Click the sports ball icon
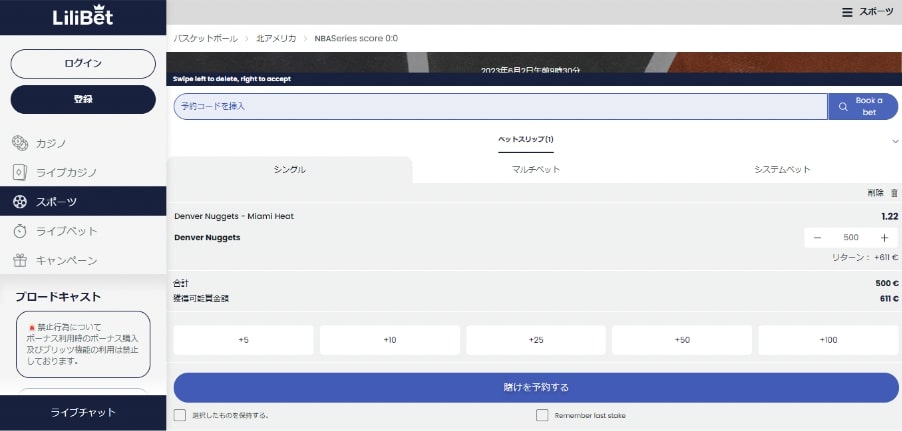Viewport: 902px width, 431px height. click(x=20, y=201)
